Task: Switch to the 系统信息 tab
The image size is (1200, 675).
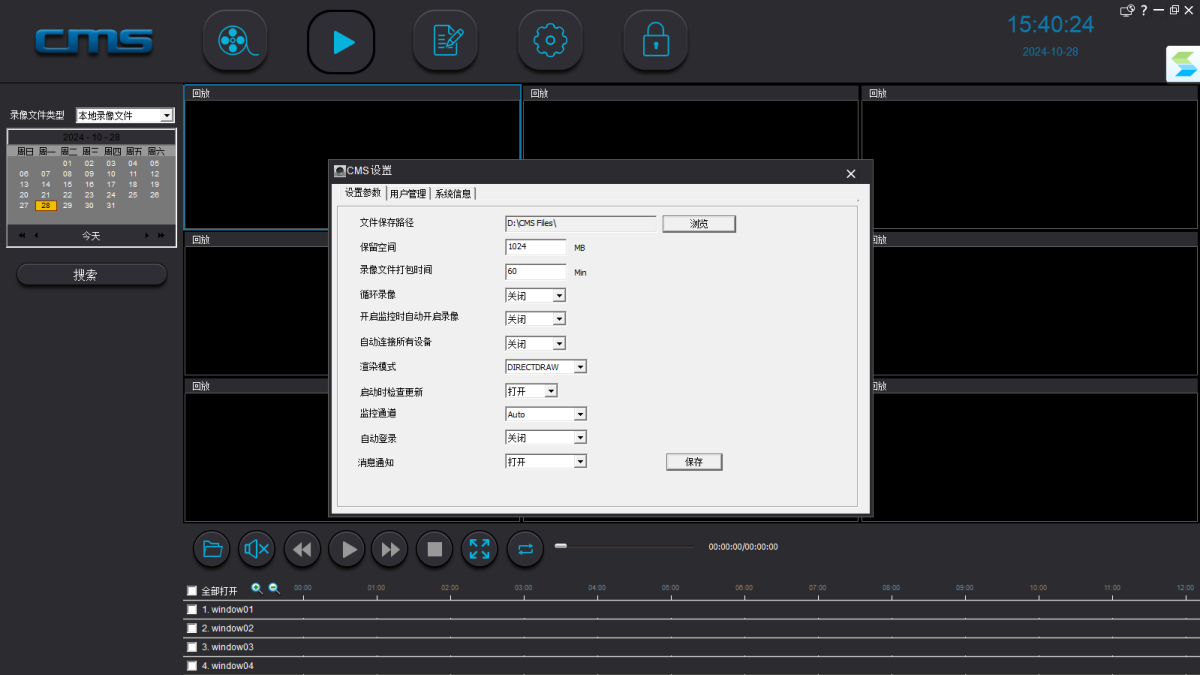Action: pos(453,194)
